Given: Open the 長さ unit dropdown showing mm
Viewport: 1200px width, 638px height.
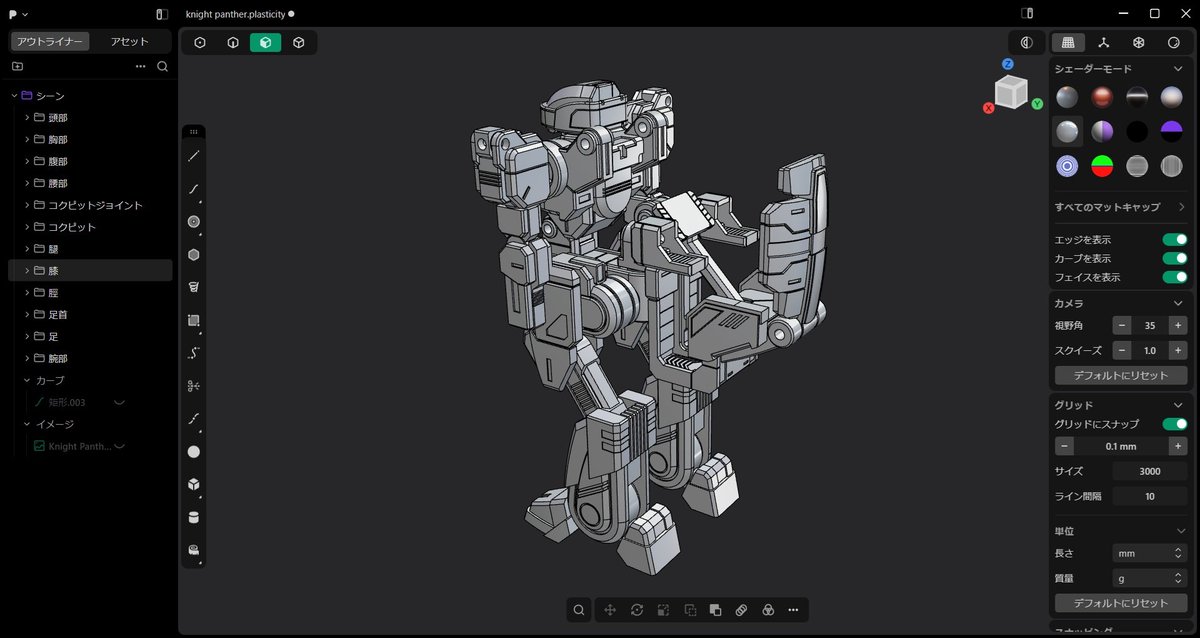Looking at the screenshot, I should tap(1149, 553).
